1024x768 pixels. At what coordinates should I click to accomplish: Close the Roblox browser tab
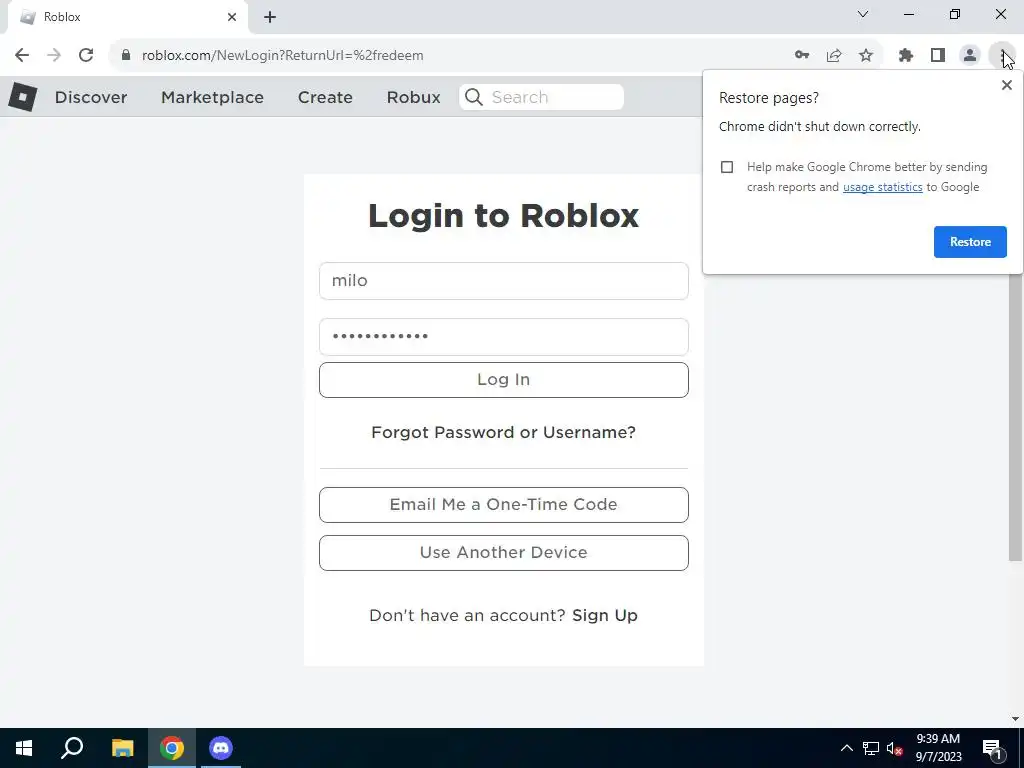tap(232, 17)
